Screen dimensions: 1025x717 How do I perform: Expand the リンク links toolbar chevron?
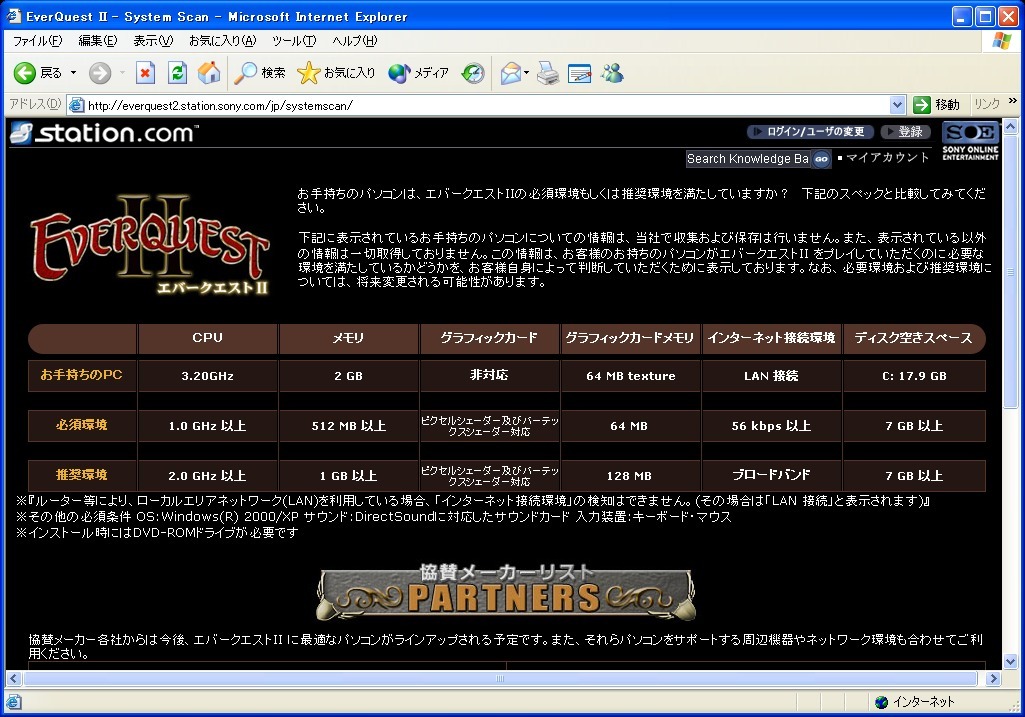(x=1013, y=101)
